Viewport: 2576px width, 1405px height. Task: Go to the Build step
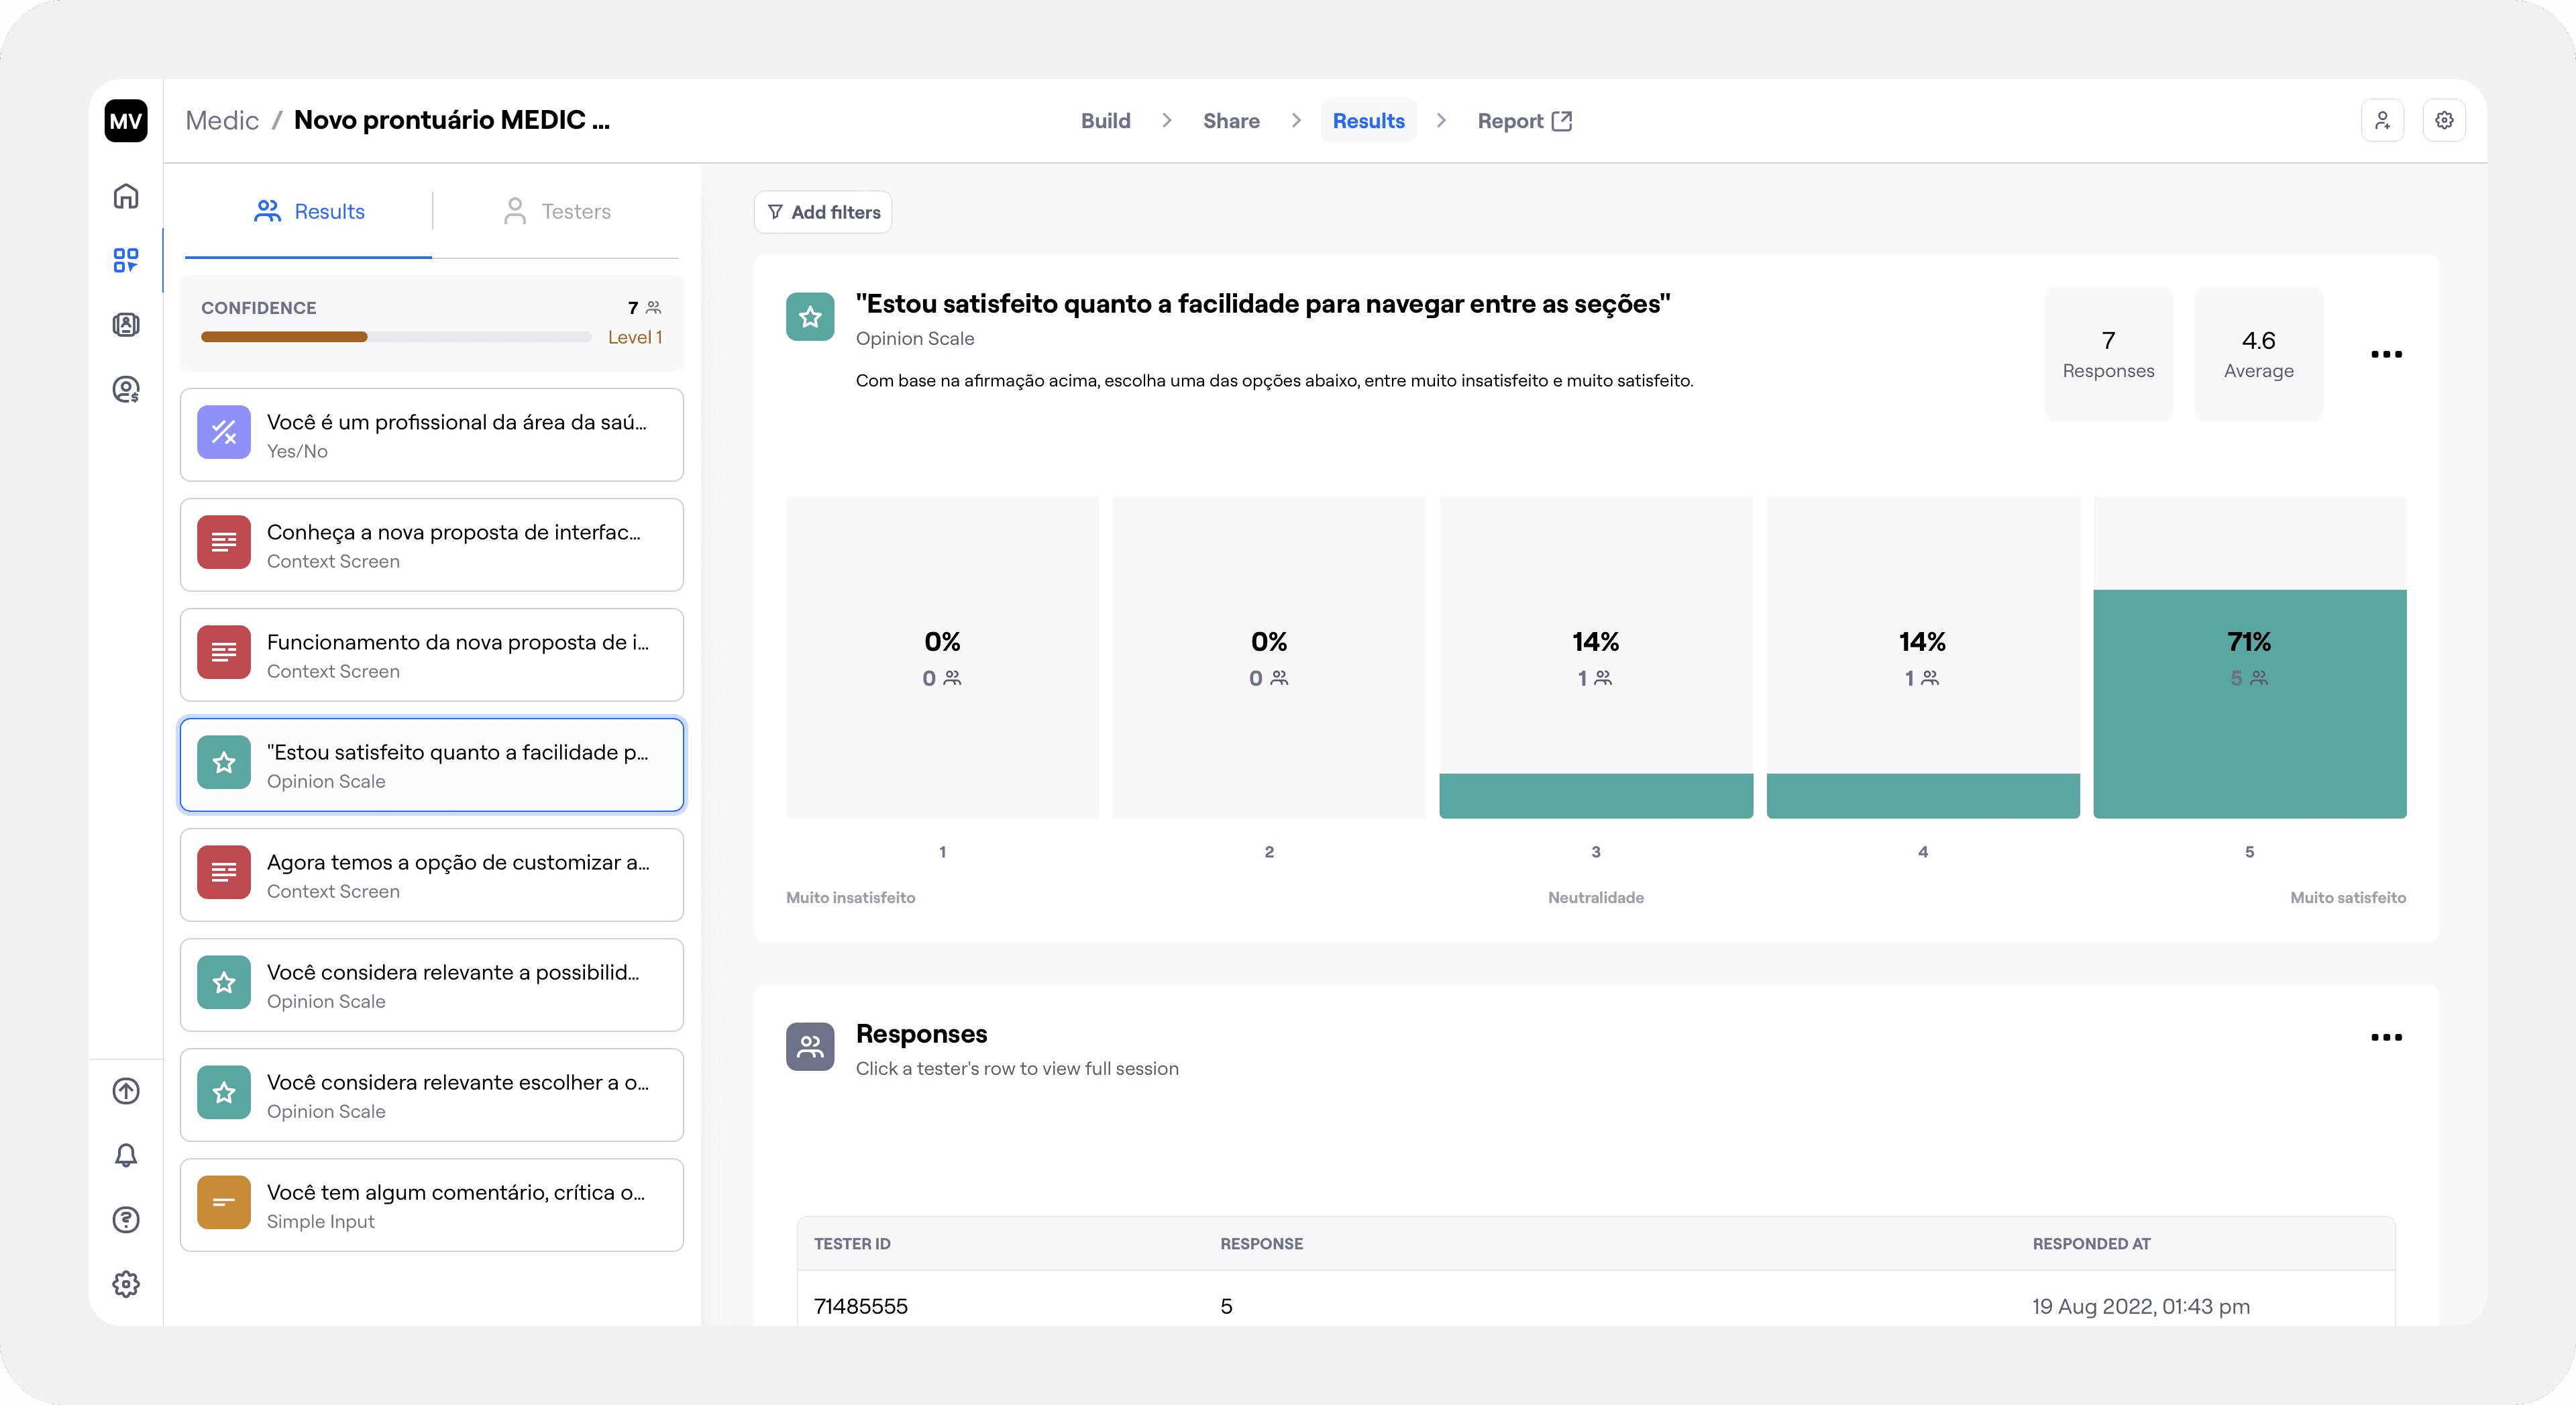click(1105, 121)
